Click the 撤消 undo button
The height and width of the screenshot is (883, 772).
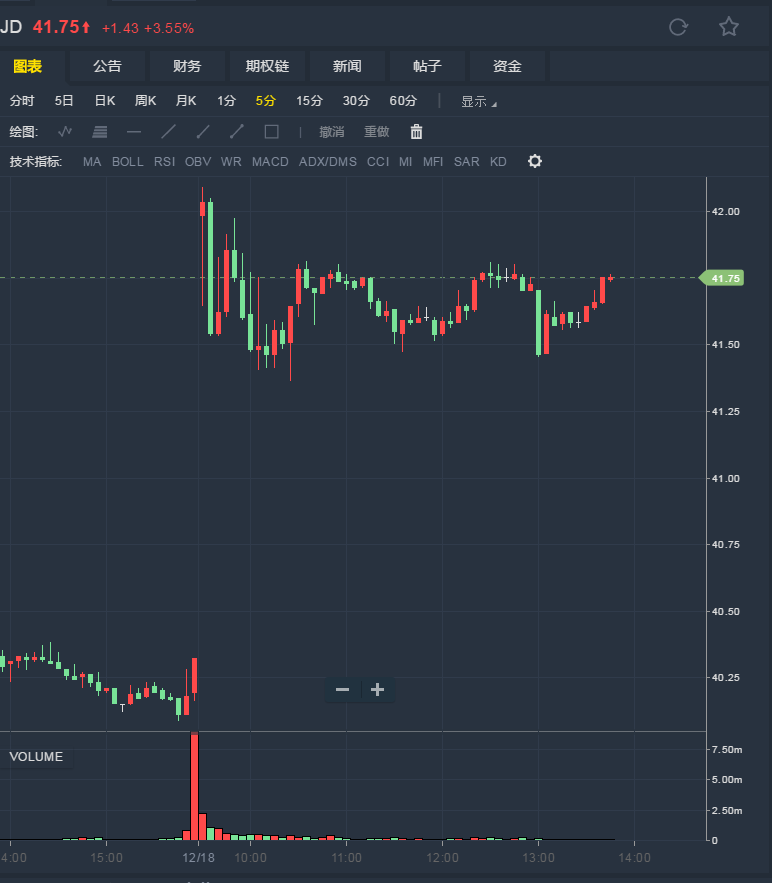pyautogui.click(x=332, y=132)
